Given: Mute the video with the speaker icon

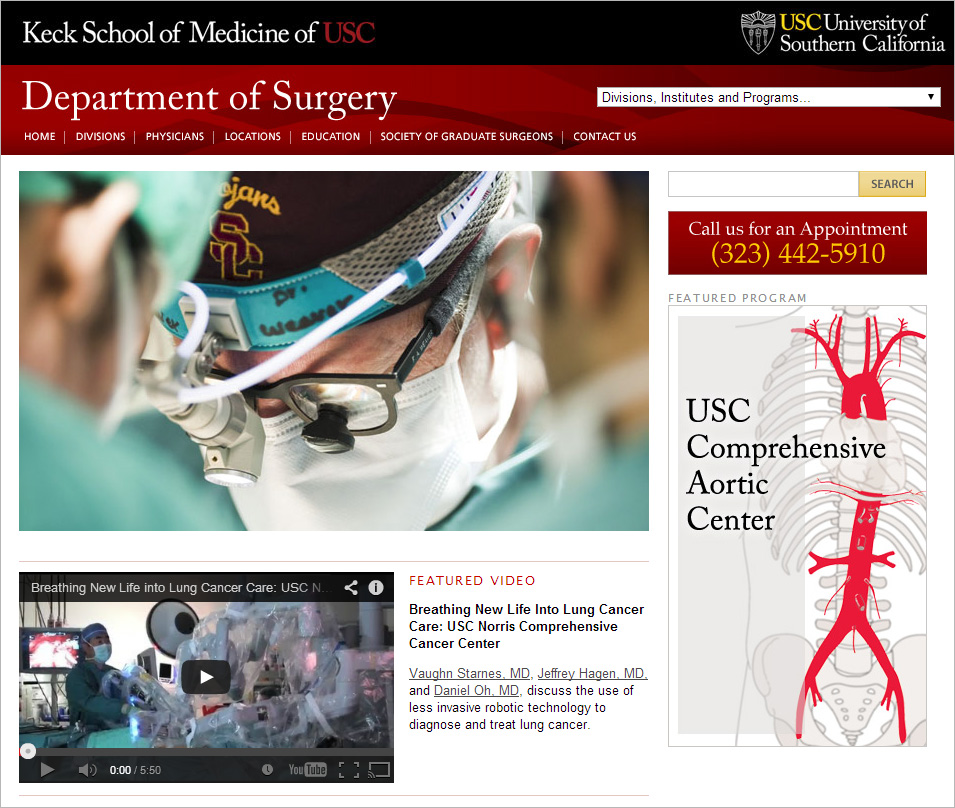Looking at the screenshot, I should (x=87, y=770).
